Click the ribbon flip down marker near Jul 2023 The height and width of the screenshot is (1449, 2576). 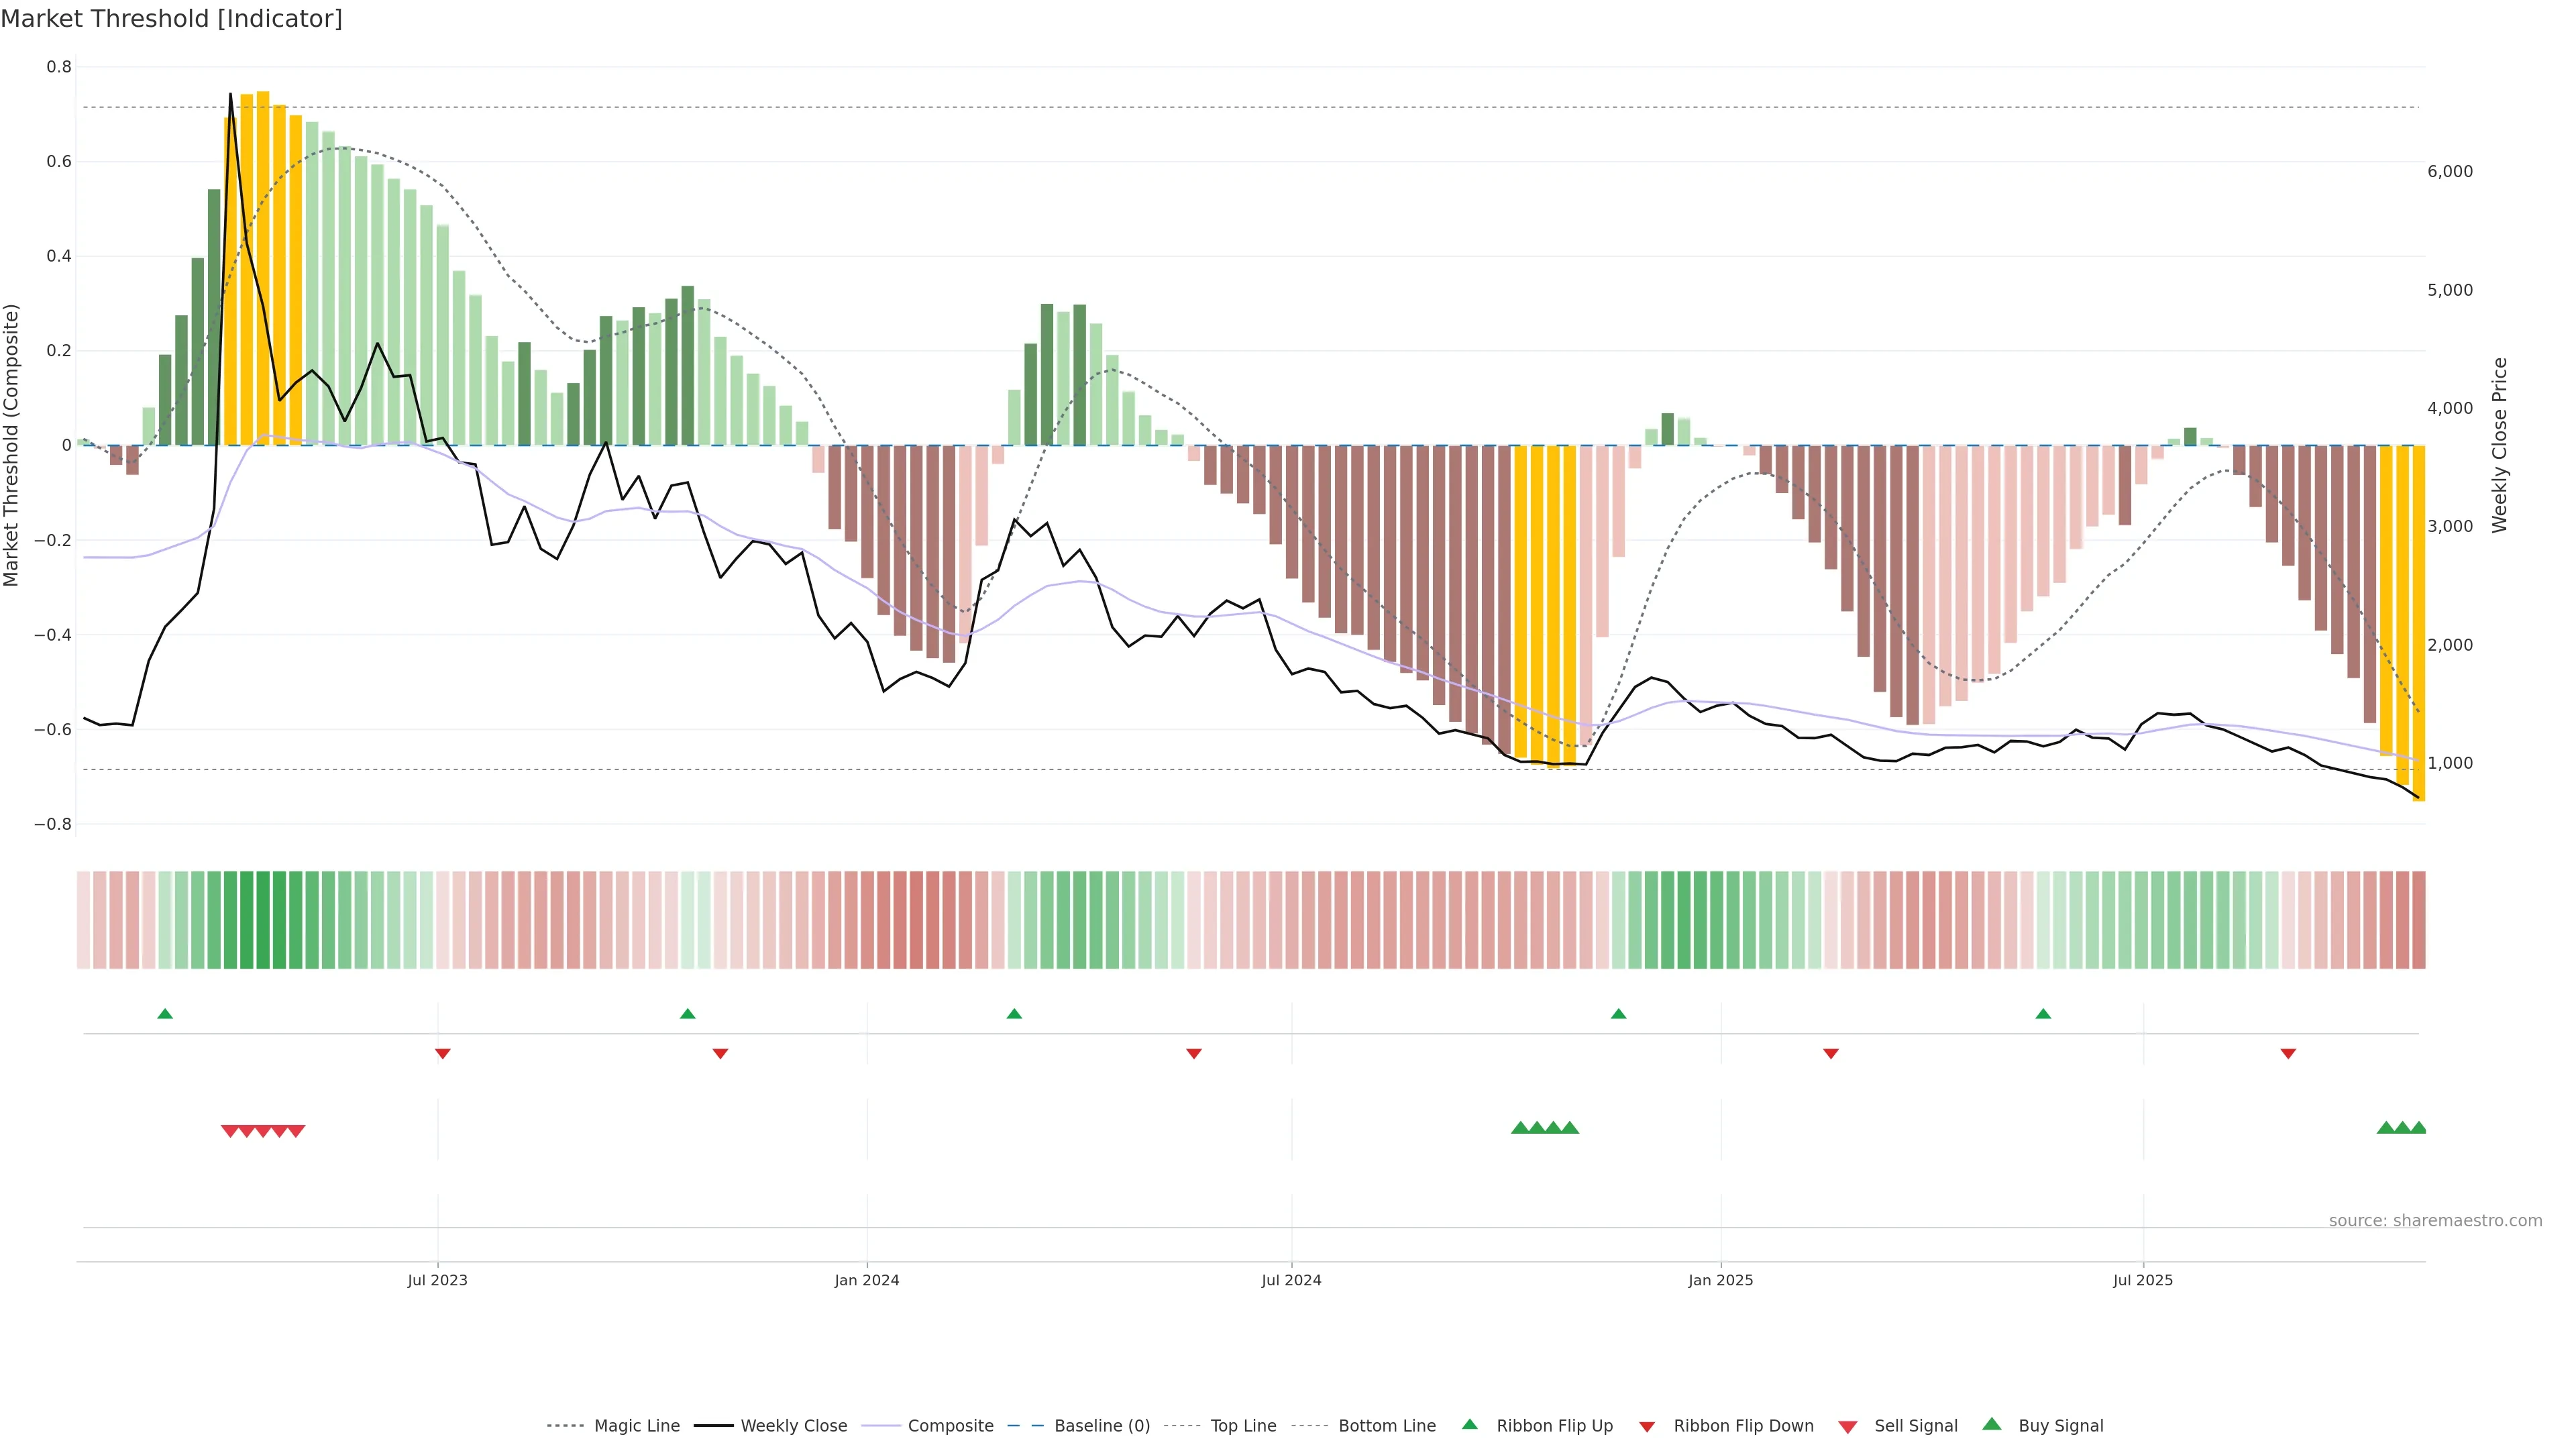[443, 1053]
